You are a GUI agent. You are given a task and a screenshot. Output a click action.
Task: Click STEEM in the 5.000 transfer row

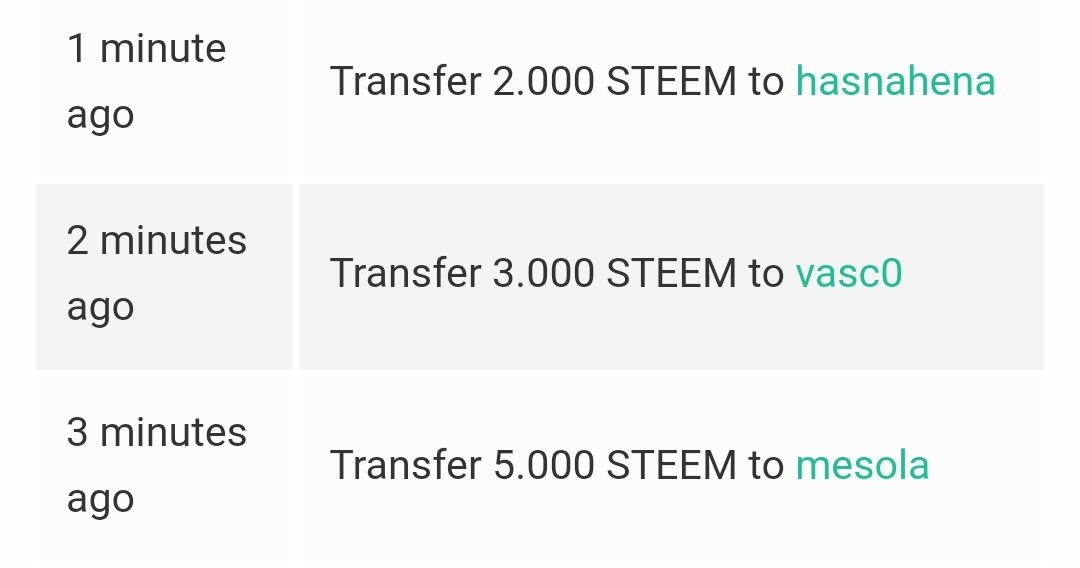pyautogui.click(x=672, y=465)
